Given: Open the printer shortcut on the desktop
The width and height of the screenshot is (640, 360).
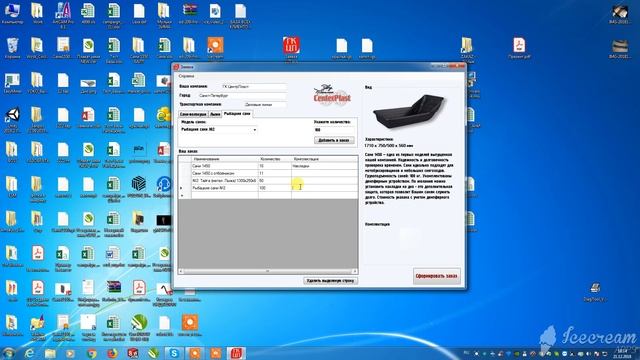Looking at the screenshot, I should pos(595,292).
